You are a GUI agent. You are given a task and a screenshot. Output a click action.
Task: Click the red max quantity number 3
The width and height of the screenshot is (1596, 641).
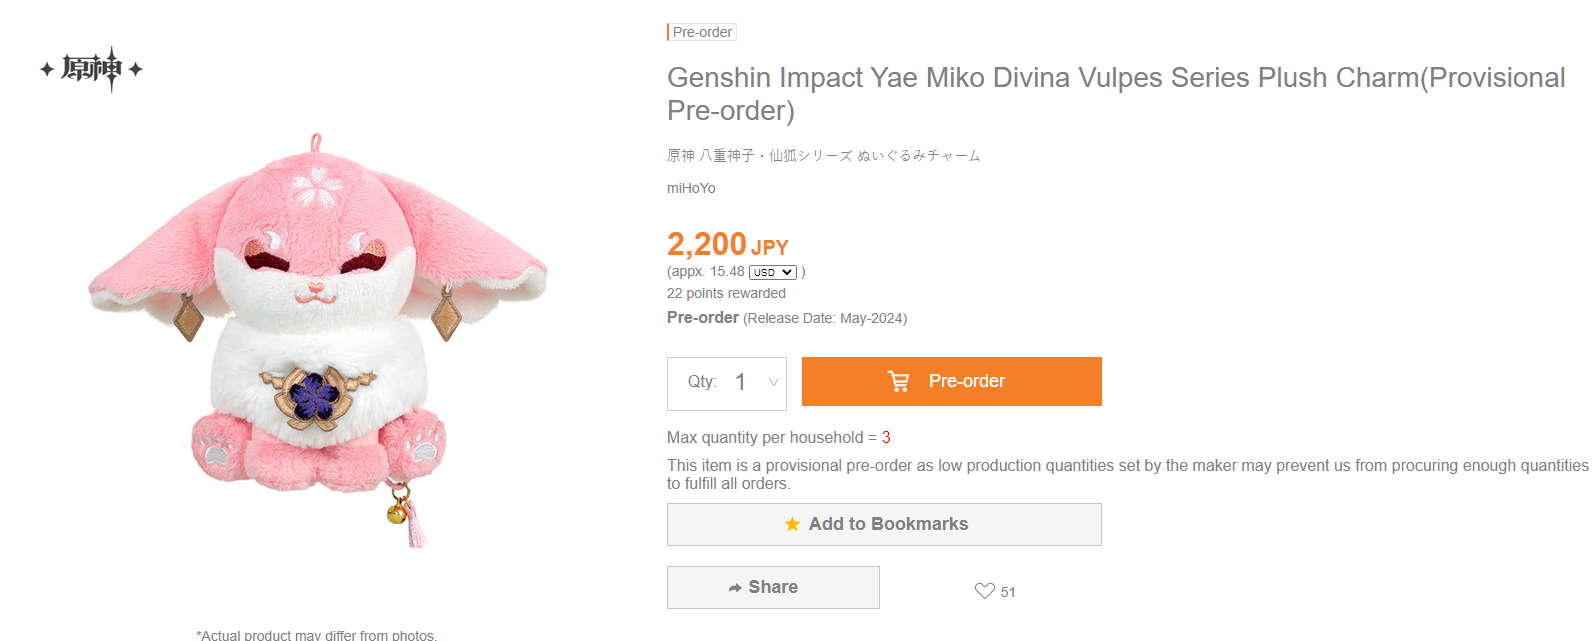[x=886, y=437]
